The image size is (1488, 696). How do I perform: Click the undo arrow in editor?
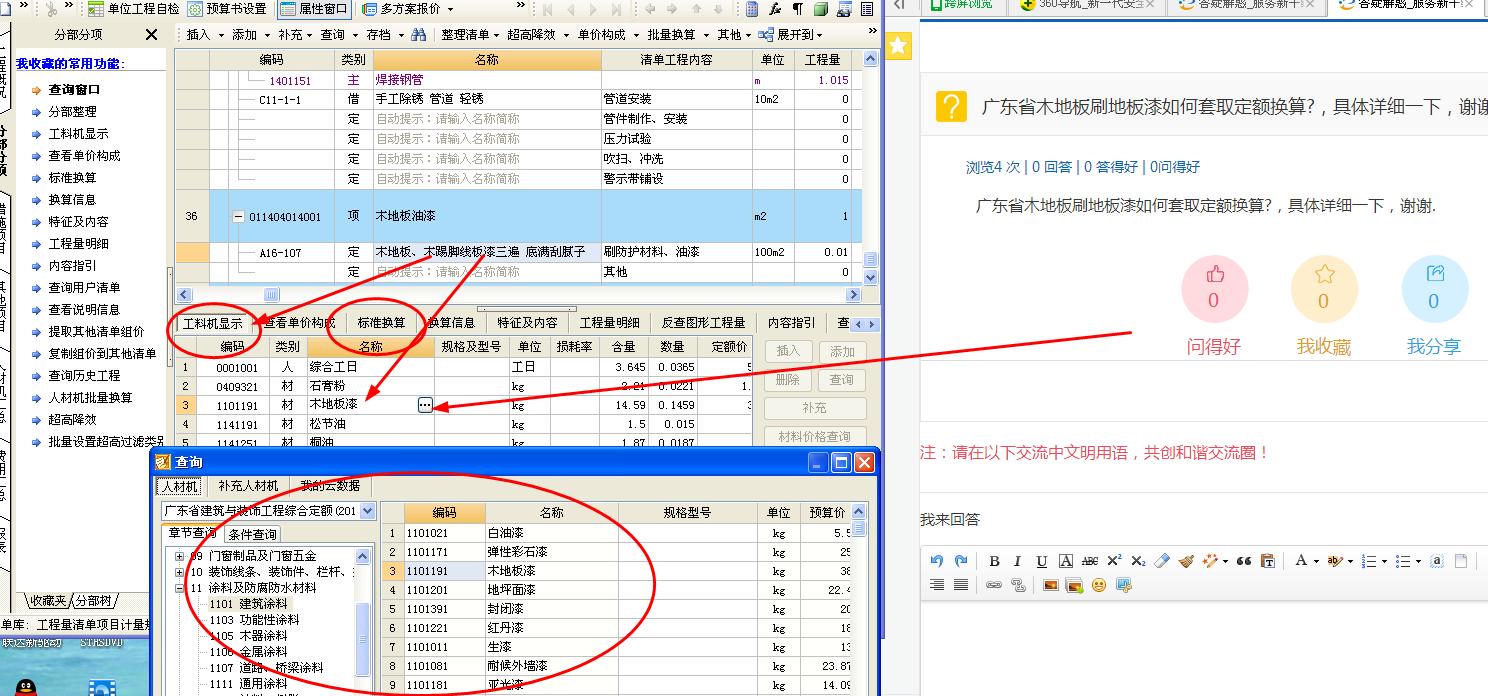936,561
